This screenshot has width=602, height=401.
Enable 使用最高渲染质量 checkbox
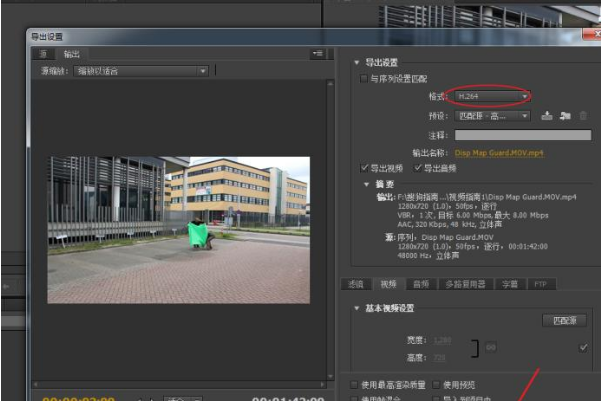[354, 384]
